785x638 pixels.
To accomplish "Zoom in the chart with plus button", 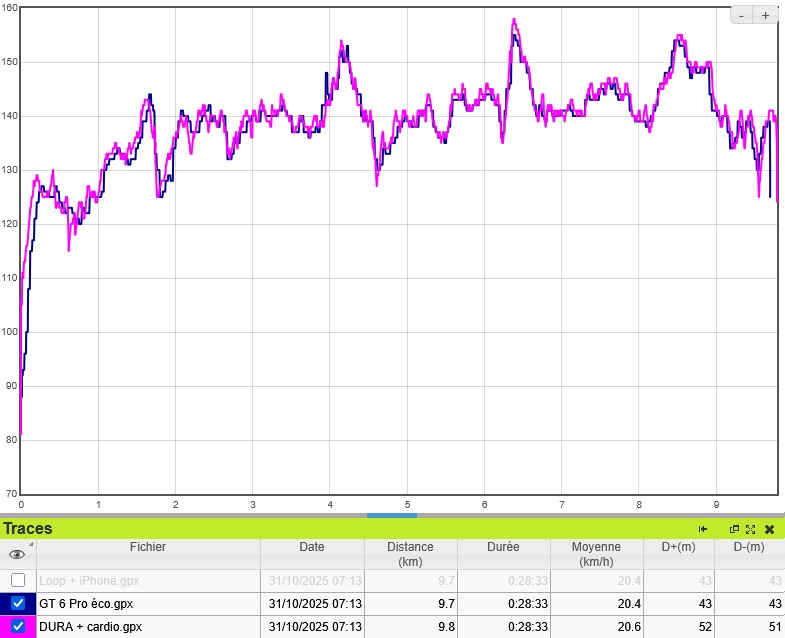I will coord(766,15).
